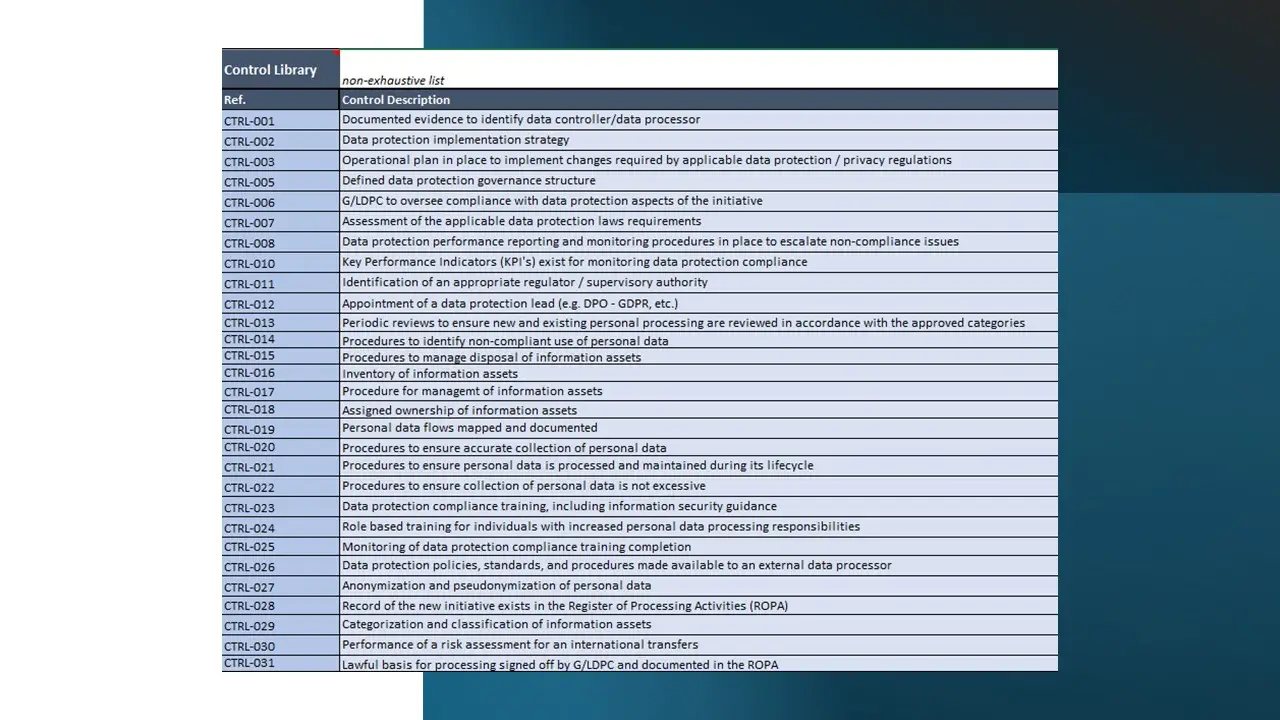Select the Key Performance Indicators description cell

(x=574, y=262)
